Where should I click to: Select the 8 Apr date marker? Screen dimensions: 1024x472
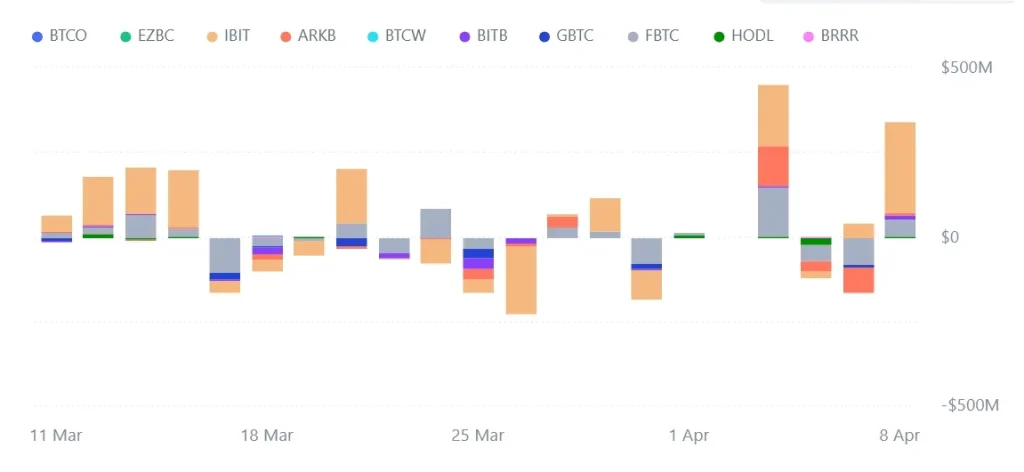pos(899,435)
